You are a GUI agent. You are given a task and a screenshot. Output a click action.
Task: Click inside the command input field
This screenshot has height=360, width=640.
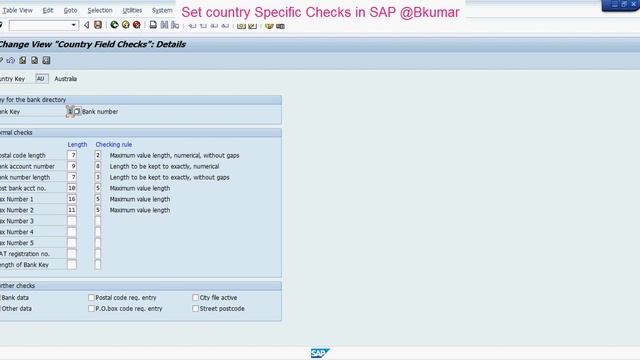[x=40, y=25]
